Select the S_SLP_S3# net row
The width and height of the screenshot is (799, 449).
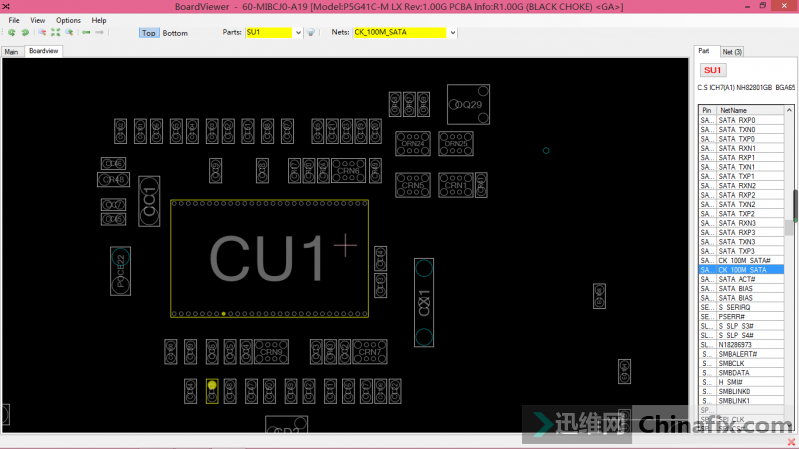click(741, 326)
